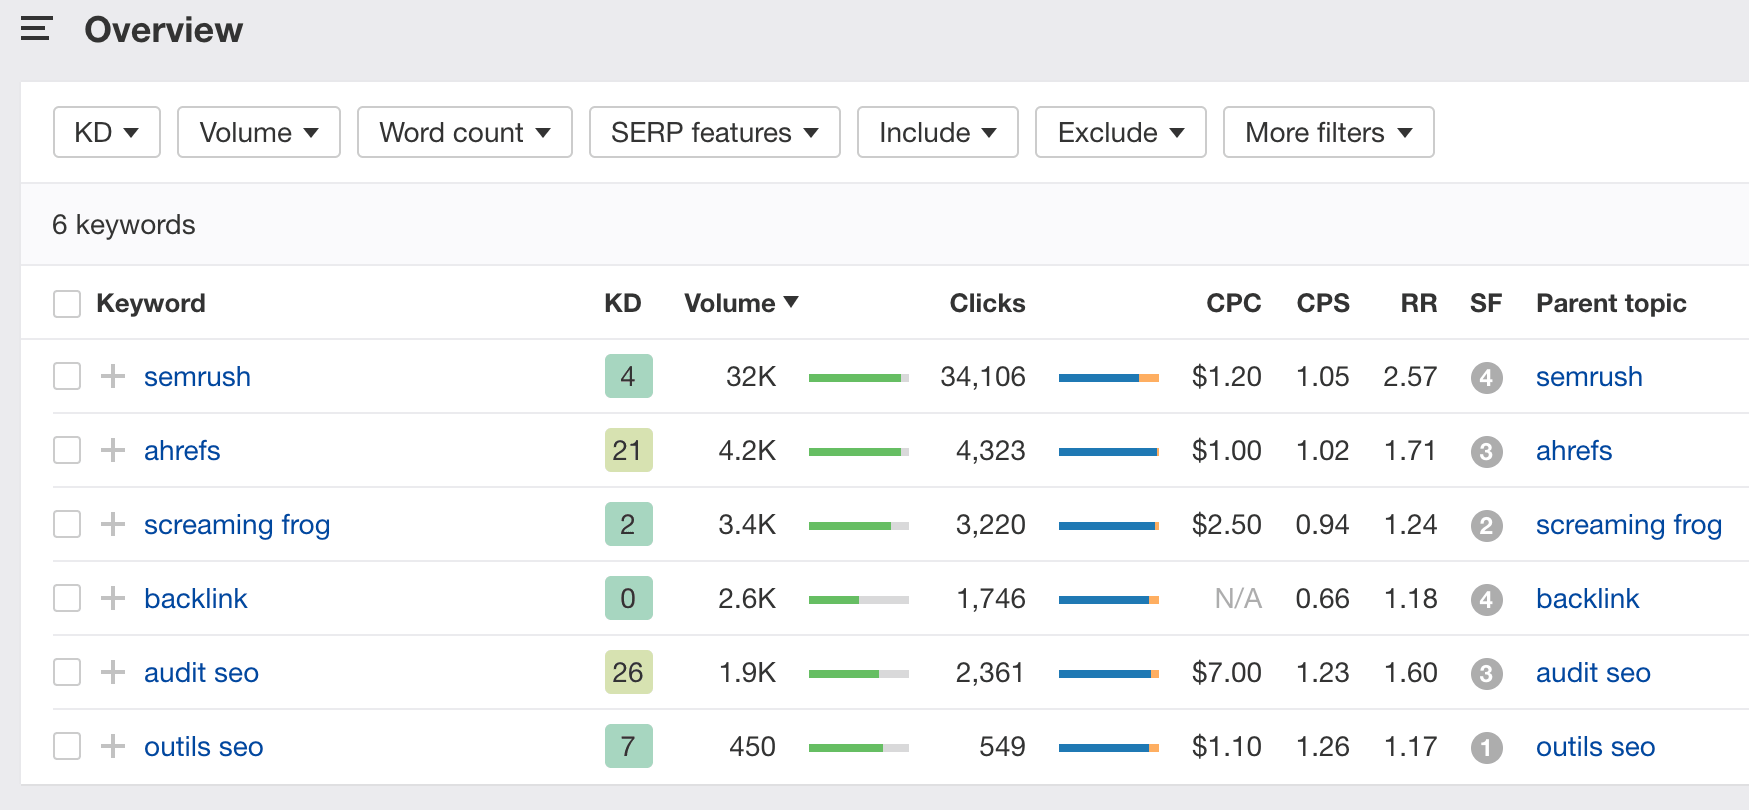Click the KD badge 0 for backlink
The image size is (1749, 810).
tap(628, 598)
